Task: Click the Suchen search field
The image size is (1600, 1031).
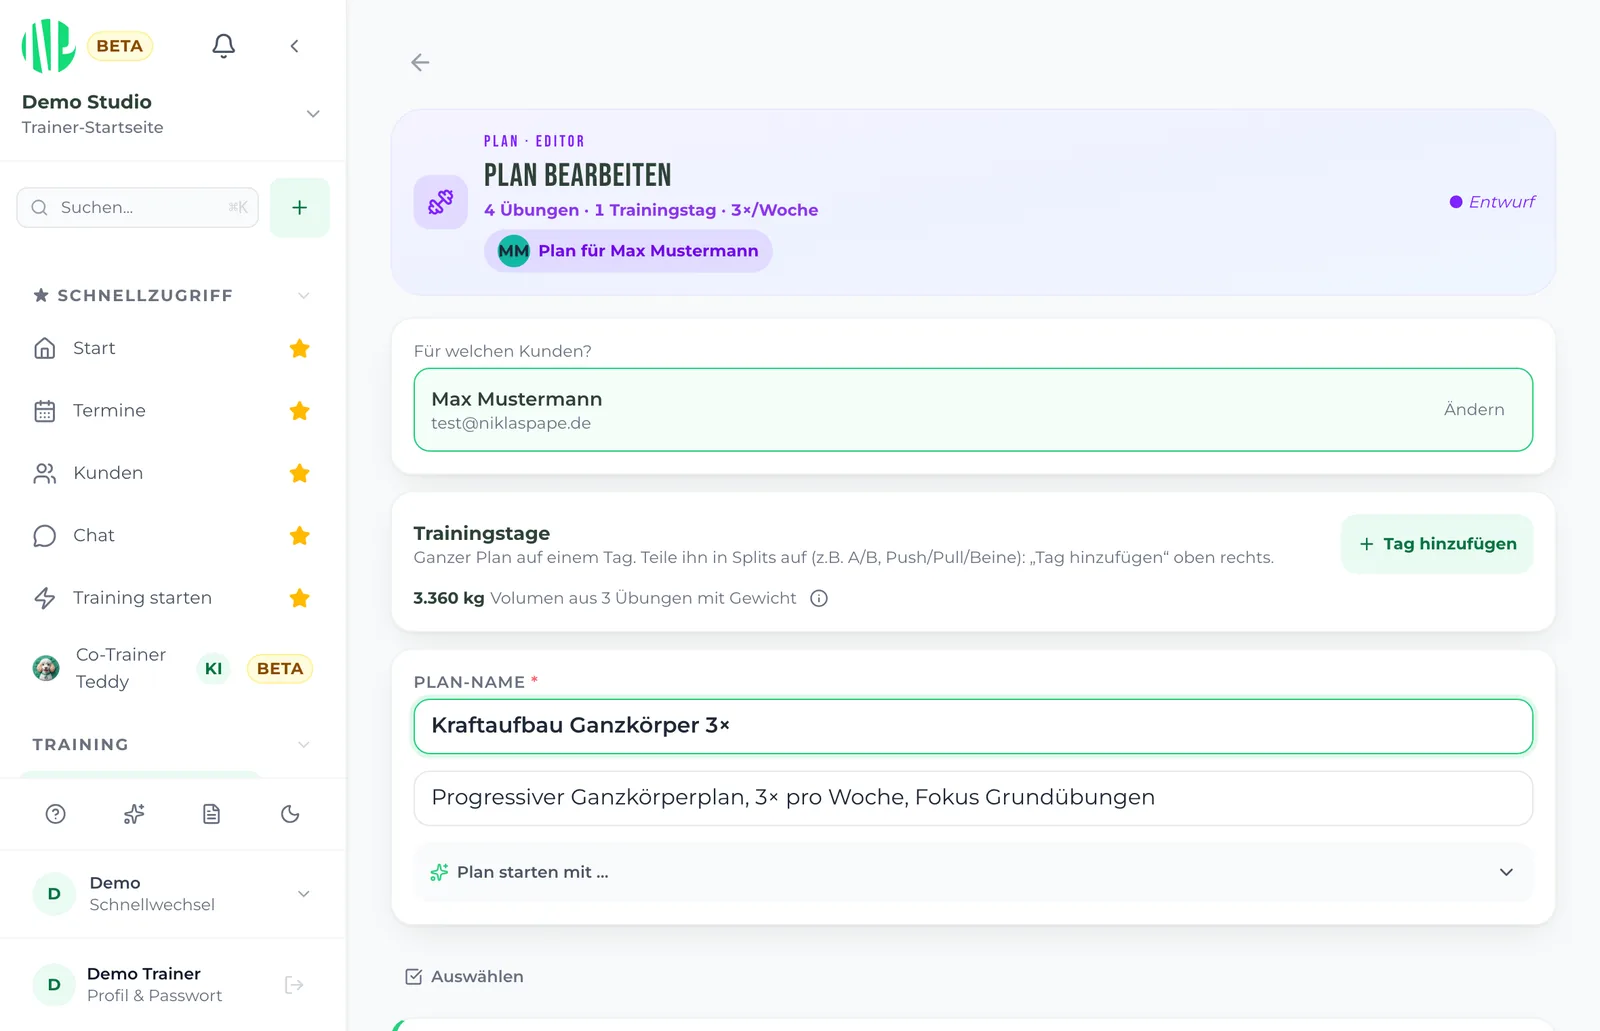Action: tap(138, 208)
